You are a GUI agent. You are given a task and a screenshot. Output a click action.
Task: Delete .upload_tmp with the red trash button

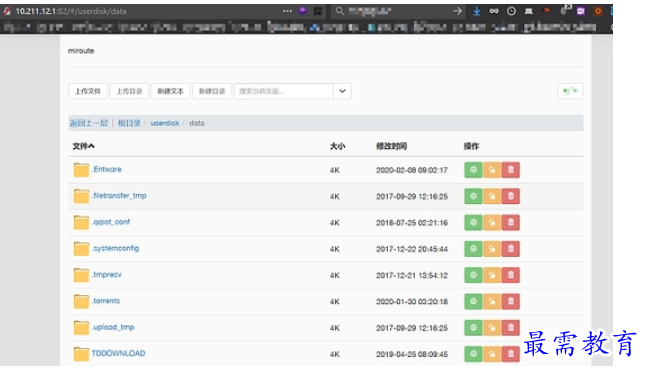pos(511,328)
